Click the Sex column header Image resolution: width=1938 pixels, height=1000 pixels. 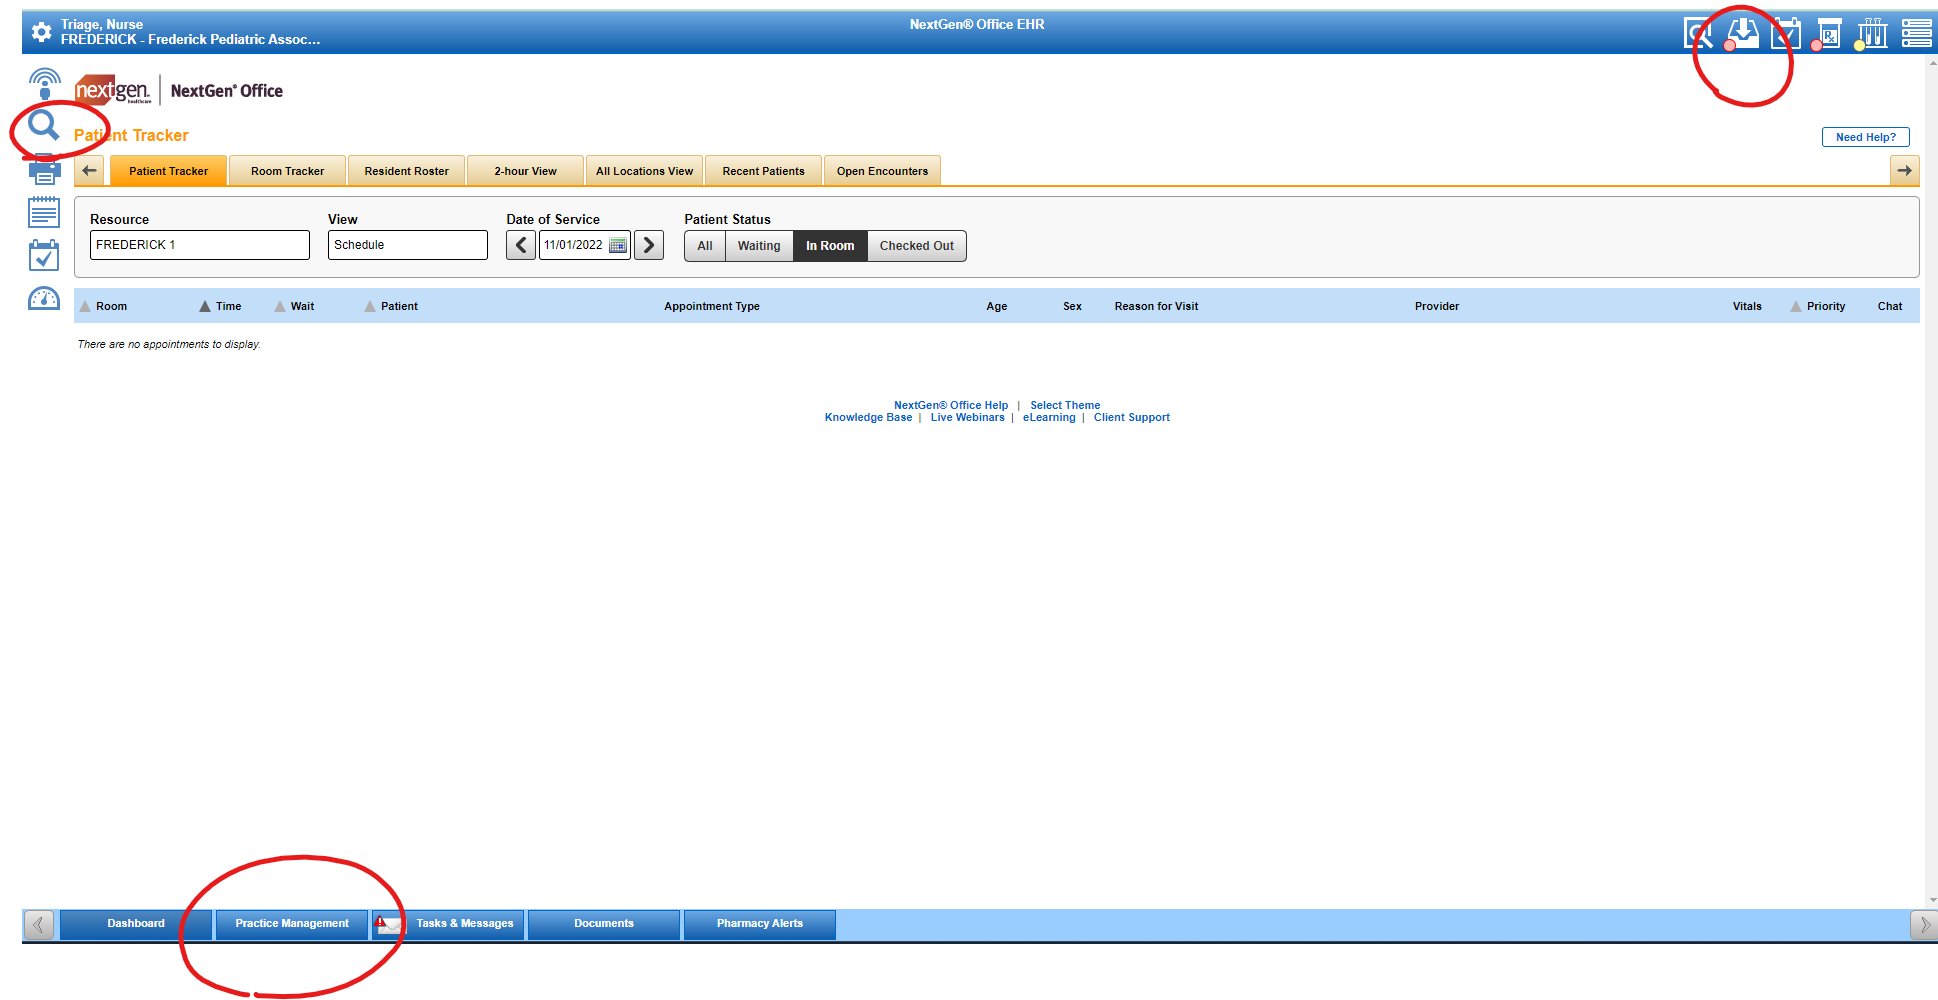1072,306
